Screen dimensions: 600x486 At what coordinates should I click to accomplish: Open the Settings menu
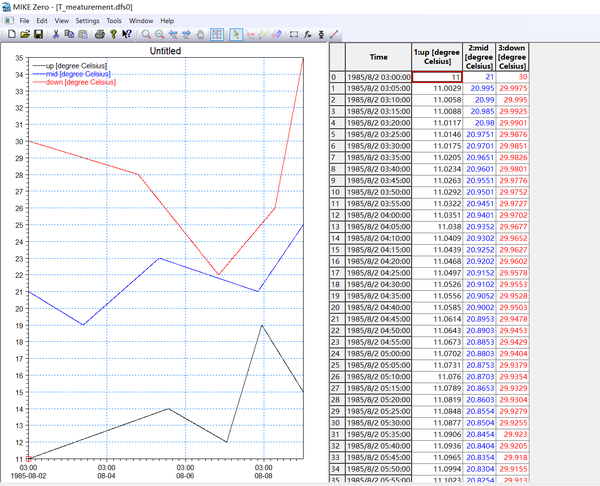pyautogui.click(x=87, y=20)
